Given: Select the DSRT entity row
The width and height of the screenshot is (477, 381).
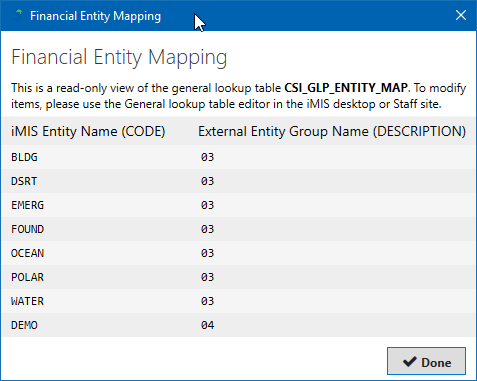Looking at the screenshot, I should tap(238, 181).
